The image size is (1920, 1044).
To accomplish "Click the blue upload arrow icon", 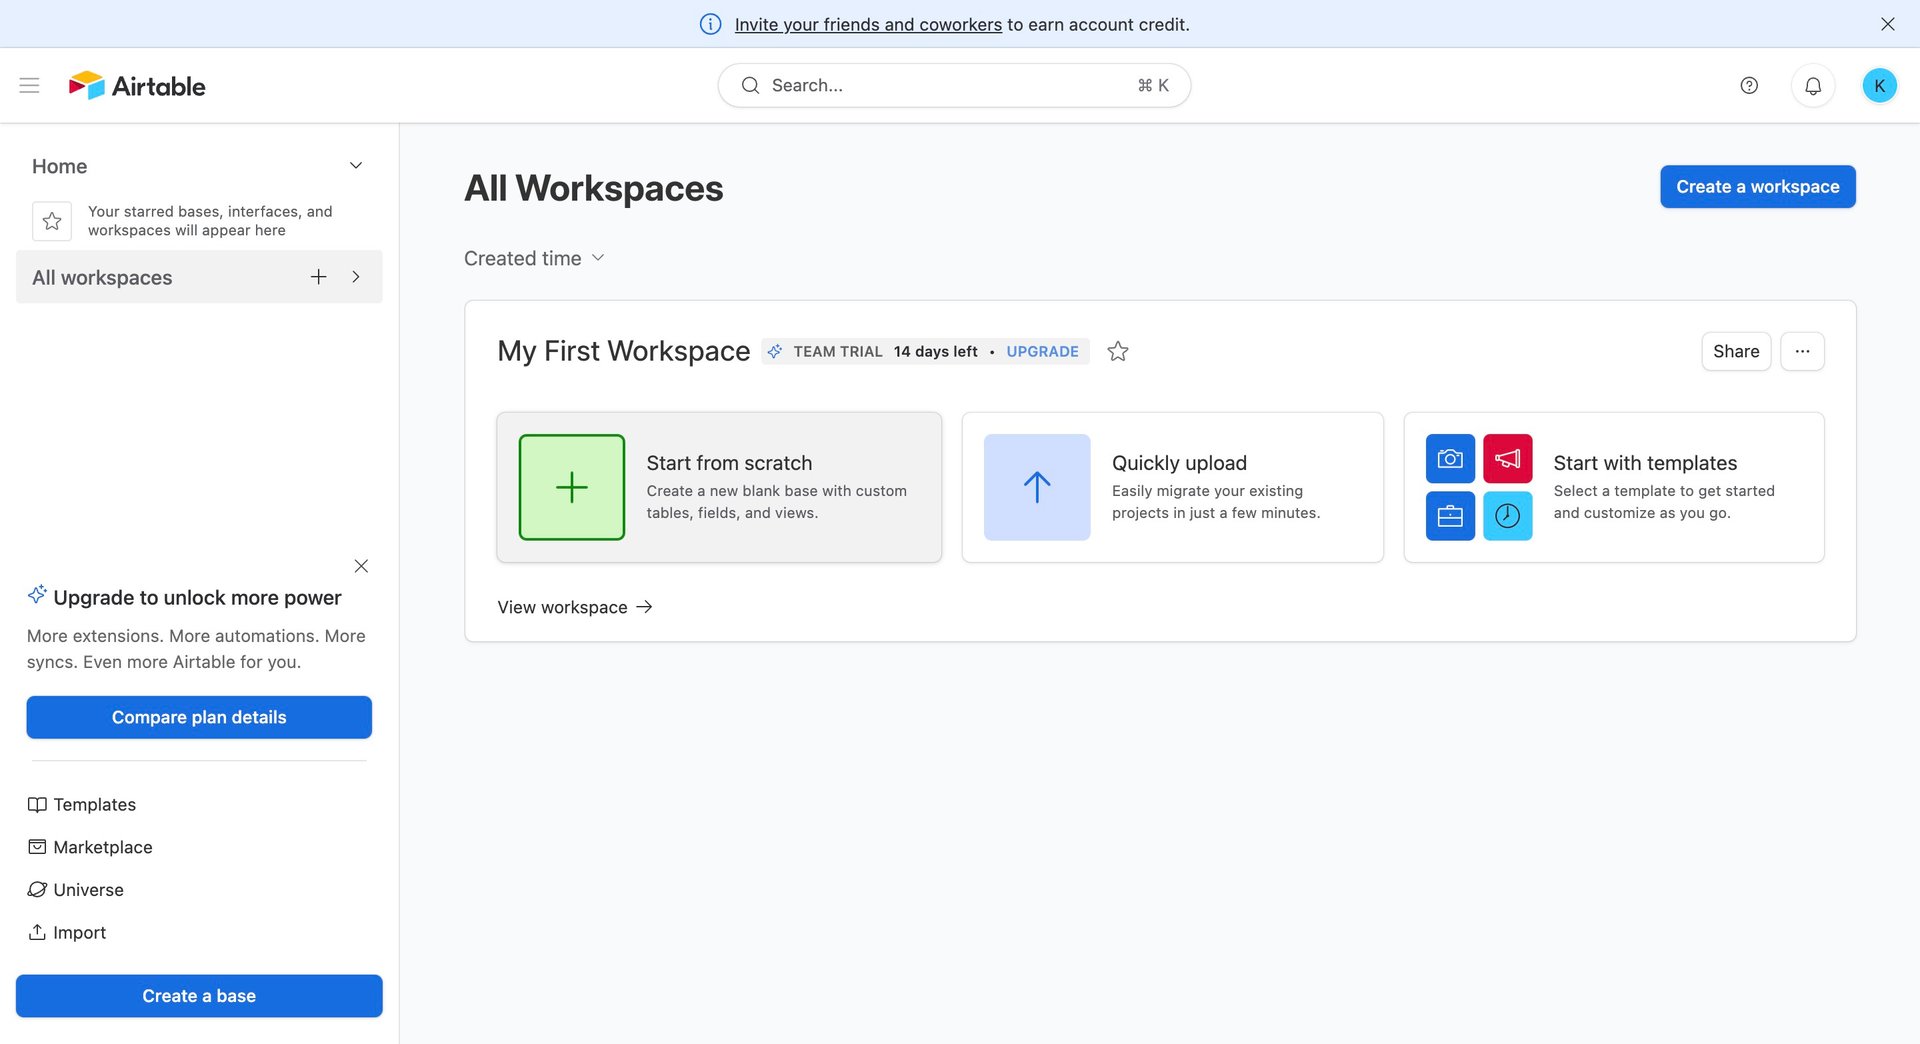I will click(1037, 487).
